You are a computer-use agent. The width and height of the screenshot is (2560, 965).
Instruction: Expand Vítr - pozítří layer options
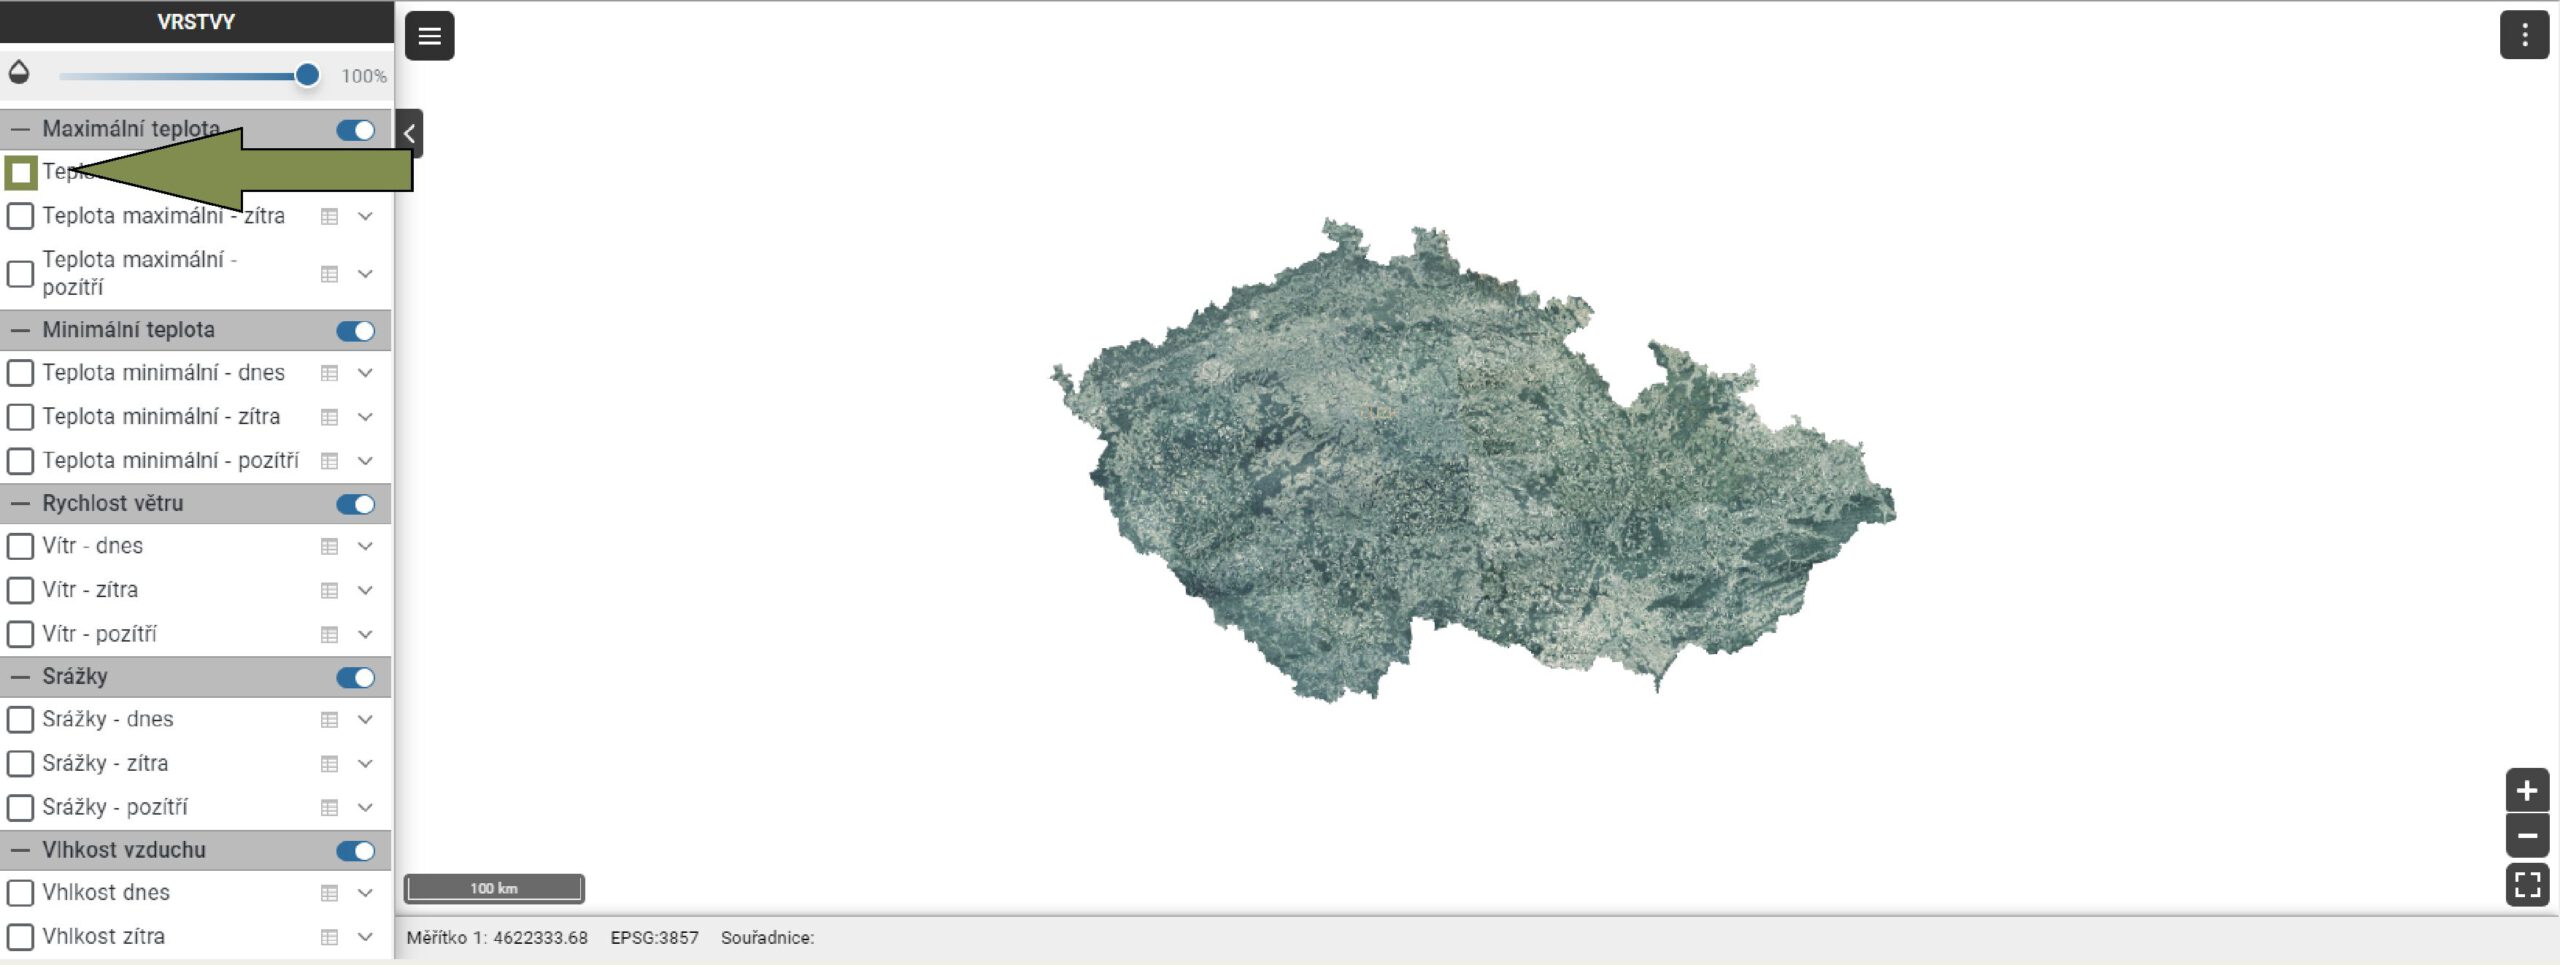pyautogui.click(x=365, y=635)
